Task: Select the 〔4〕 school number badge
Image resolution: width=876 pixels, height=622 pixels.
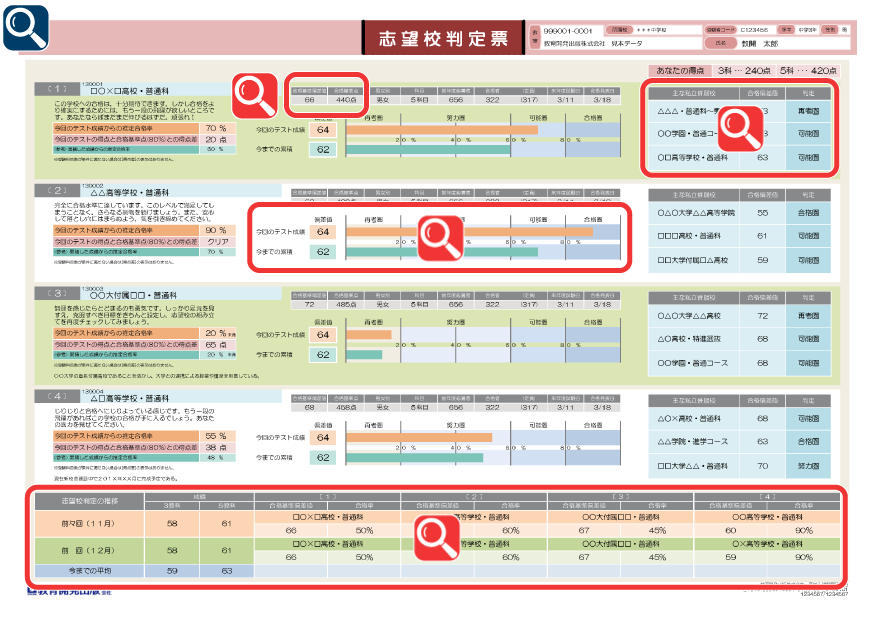Action: [x=58, y=395]
